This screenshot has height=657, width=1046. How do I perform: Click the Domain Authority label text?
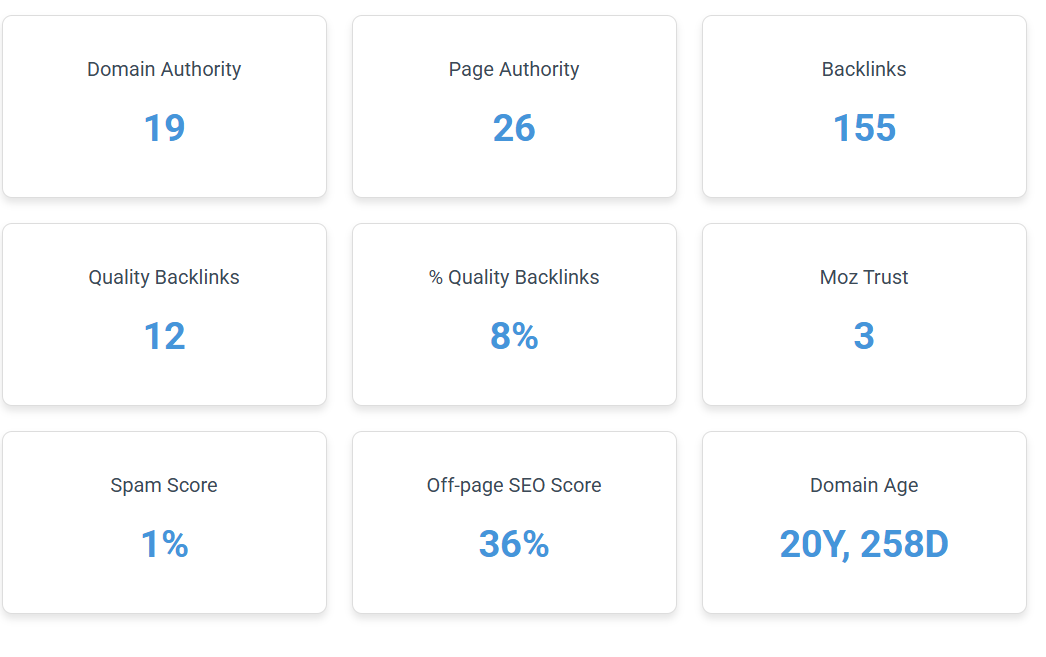coord(164,69)
